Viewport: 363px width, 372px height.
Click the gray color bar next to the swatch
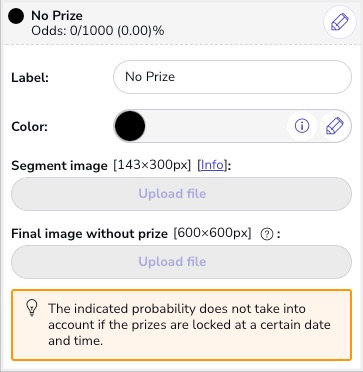pyautogui.click(x=216, y=126)
